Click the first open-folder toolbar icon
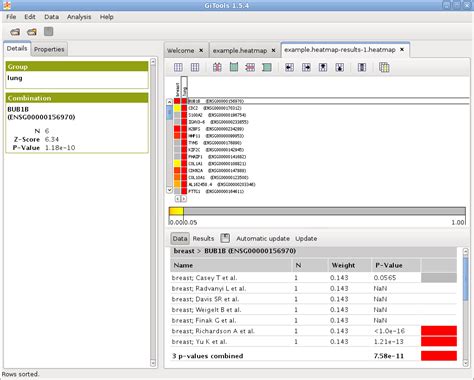 click(x=15, y=32)
